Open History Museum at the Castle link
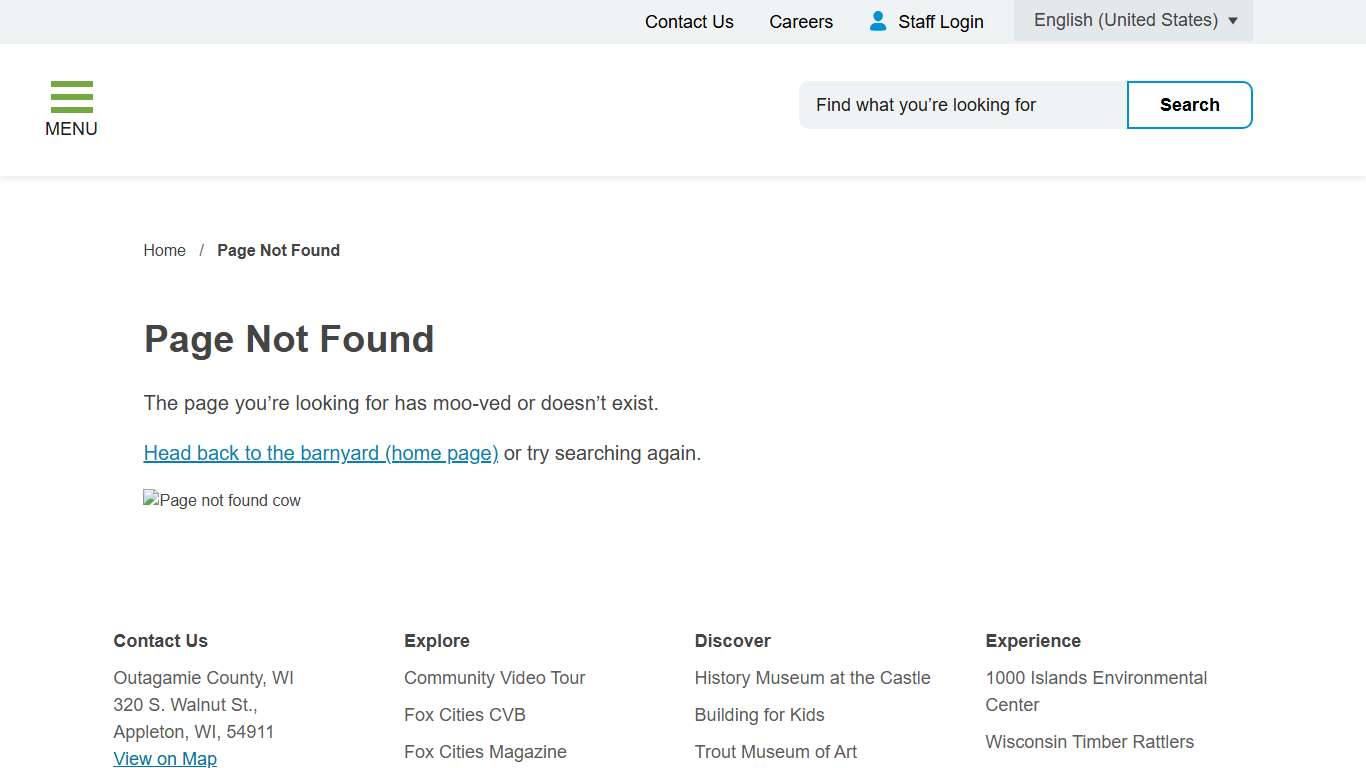The height and width of the screenshot is (768, 1366). pyautogui.click(x=812, y=677)
